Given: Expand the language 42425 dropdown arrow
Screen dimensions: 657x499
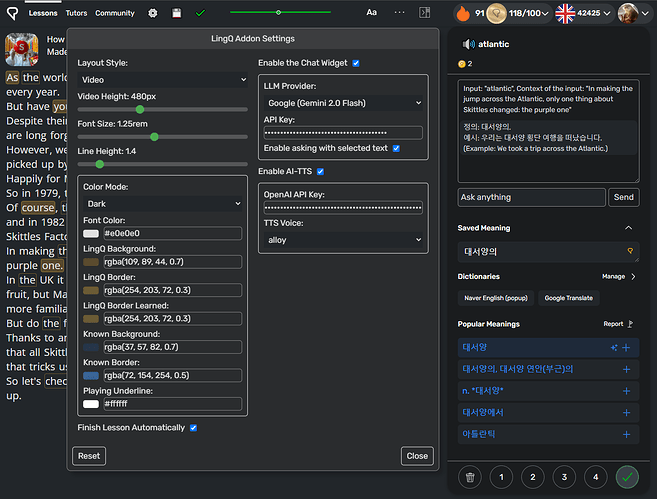Looking at the screenshot, I should pyautogui.click(x=607, y=14).
